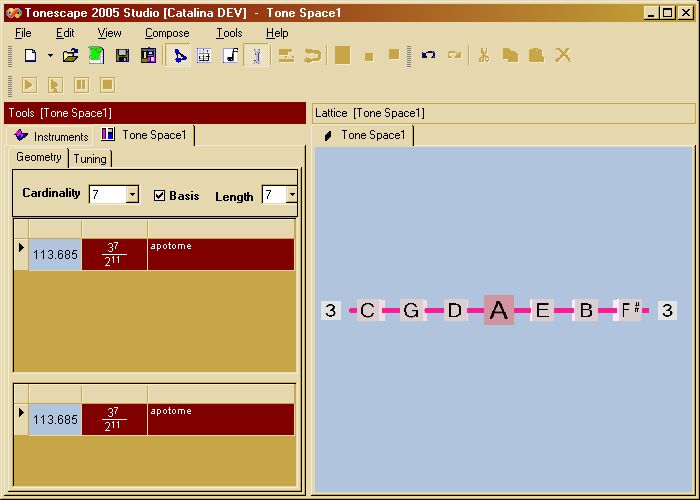Click apotome cell in upper table
700x500 pixels.
coord(221,254)
